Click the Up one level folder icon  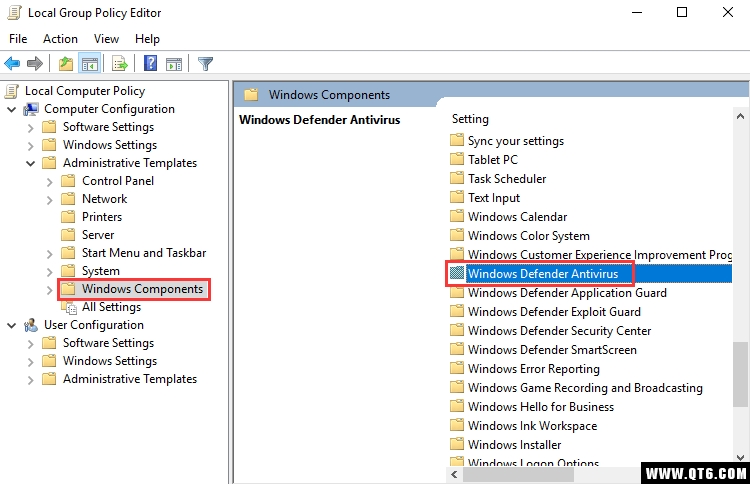tap(66, 63)
